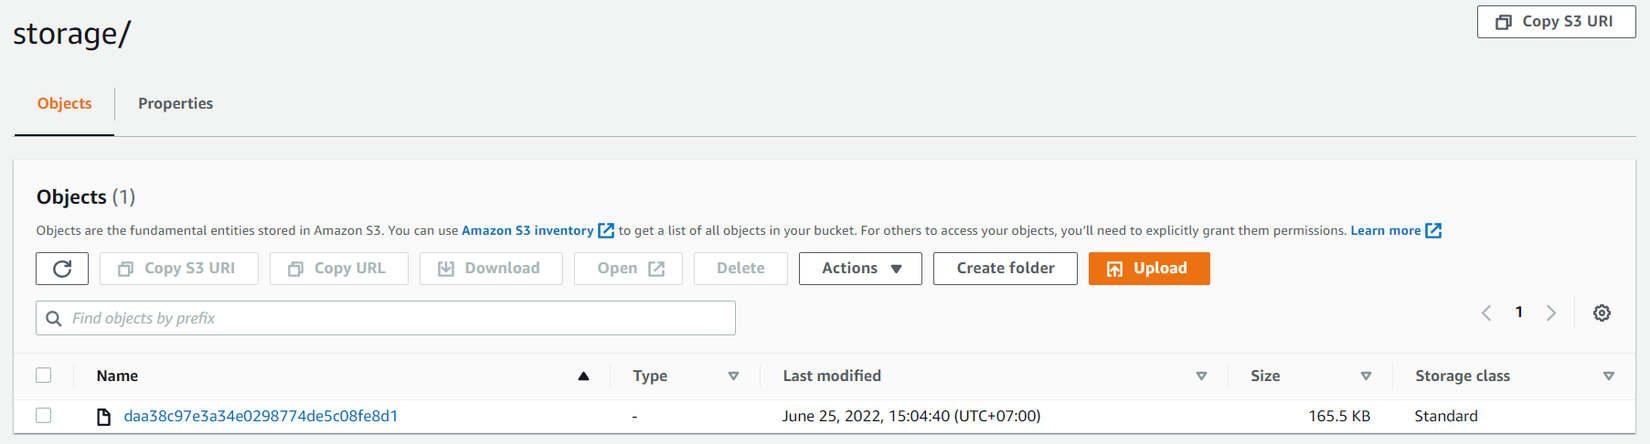Open the Actions dropdown menu

point(860,268)
